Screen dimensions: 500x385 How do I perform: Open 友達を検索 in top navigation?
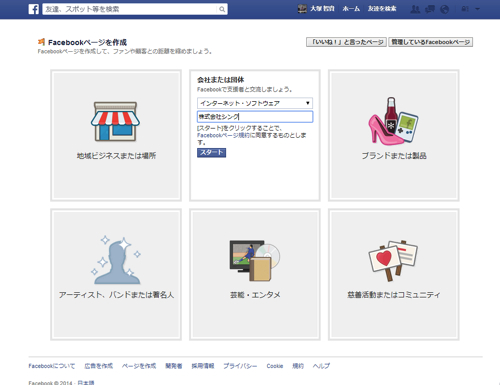(382, 9)
